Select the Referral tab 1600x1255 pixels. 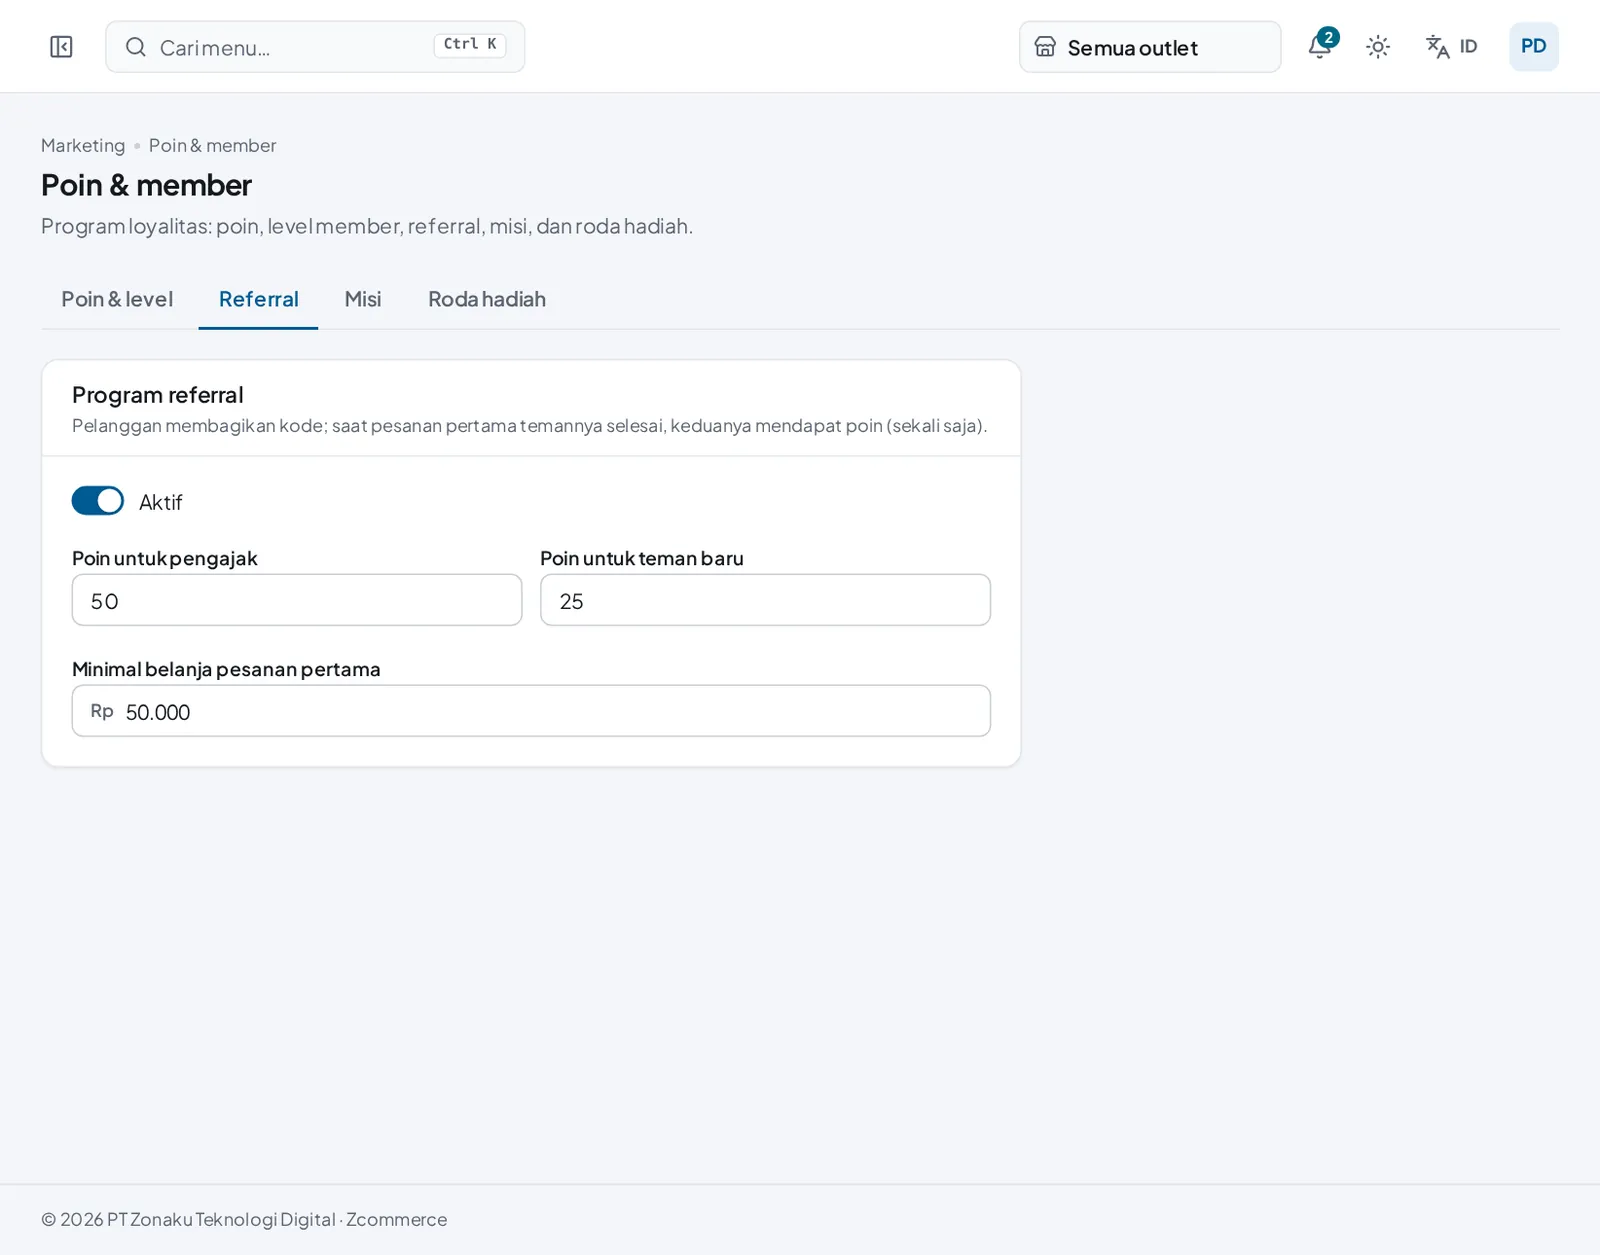(x=258, y=299)
